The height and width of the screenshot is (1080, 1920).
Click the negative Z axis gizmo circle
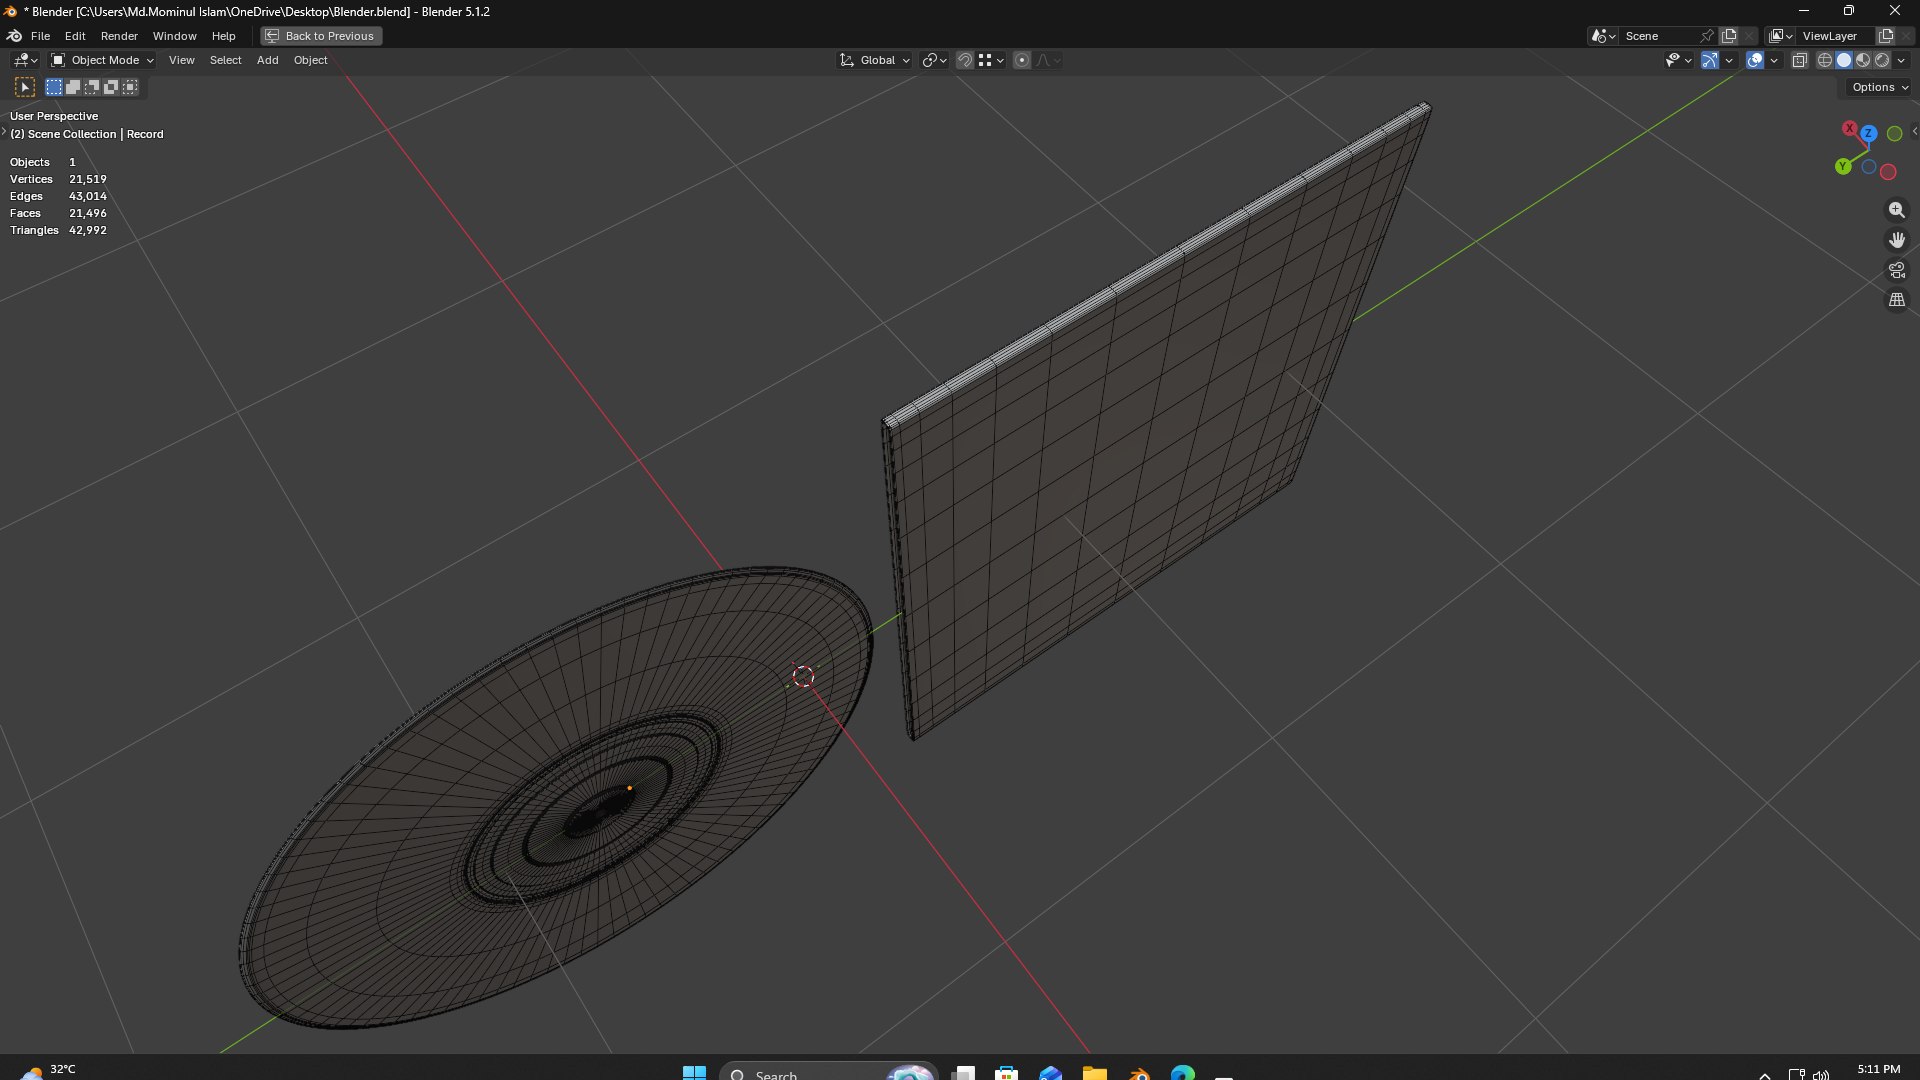[x=1868, y=167]
